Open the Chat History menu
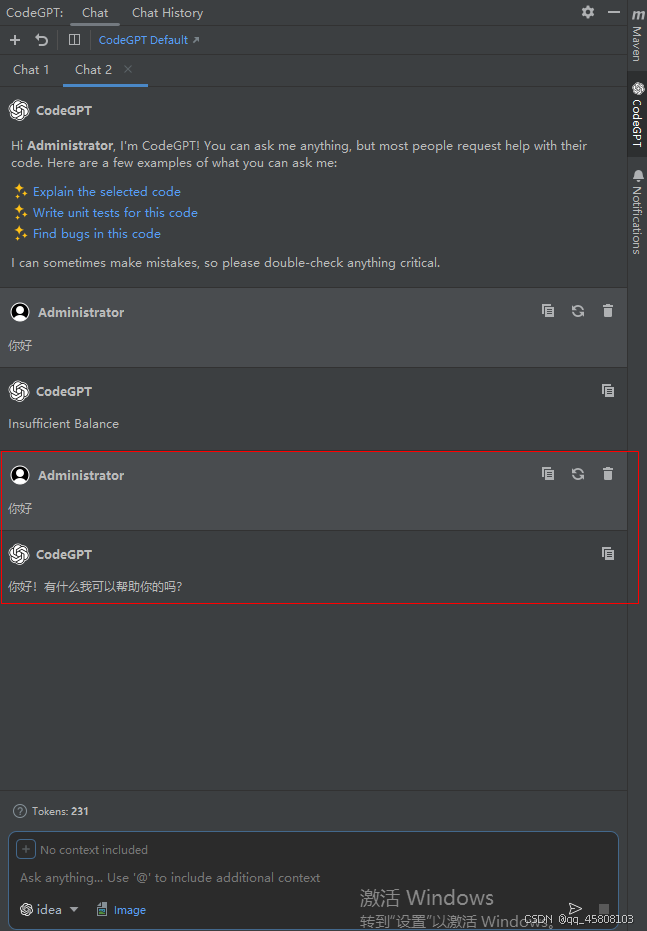The image size is (647, 931). (166, 12)
